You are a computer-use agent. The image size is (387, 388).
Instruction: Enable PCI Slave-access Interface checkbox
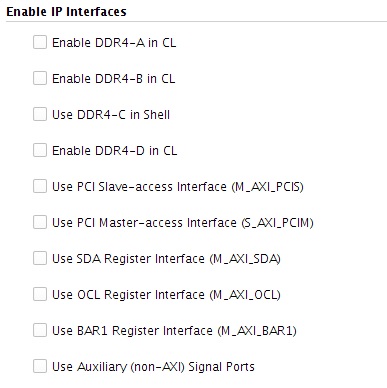click(40, 186)
